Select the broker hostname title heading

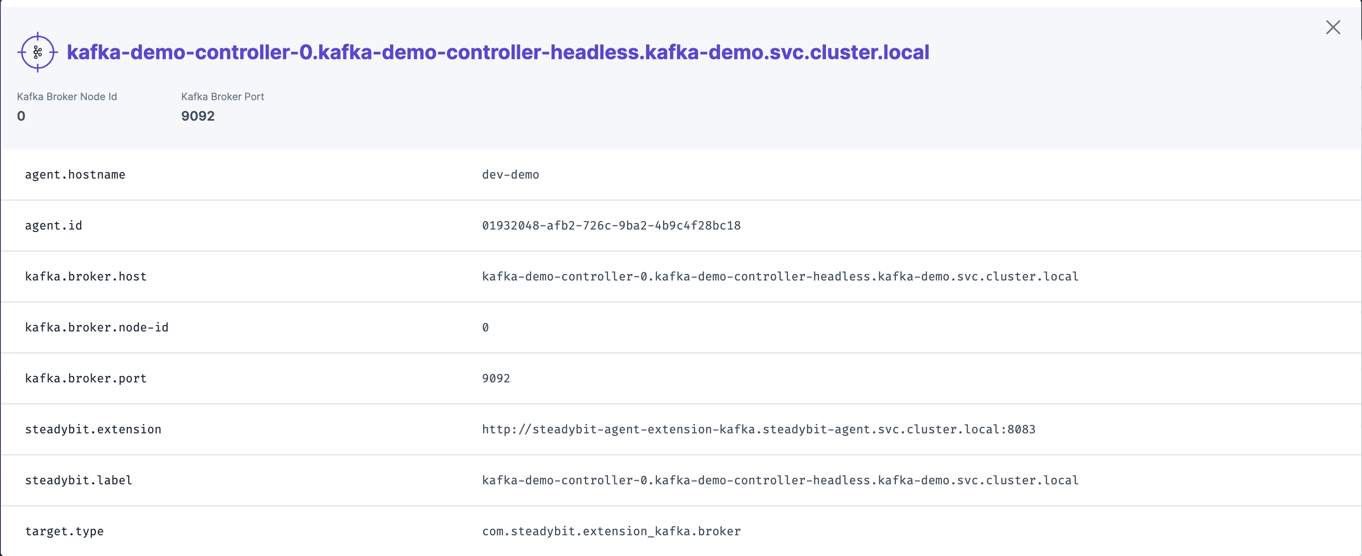[498, 52]
